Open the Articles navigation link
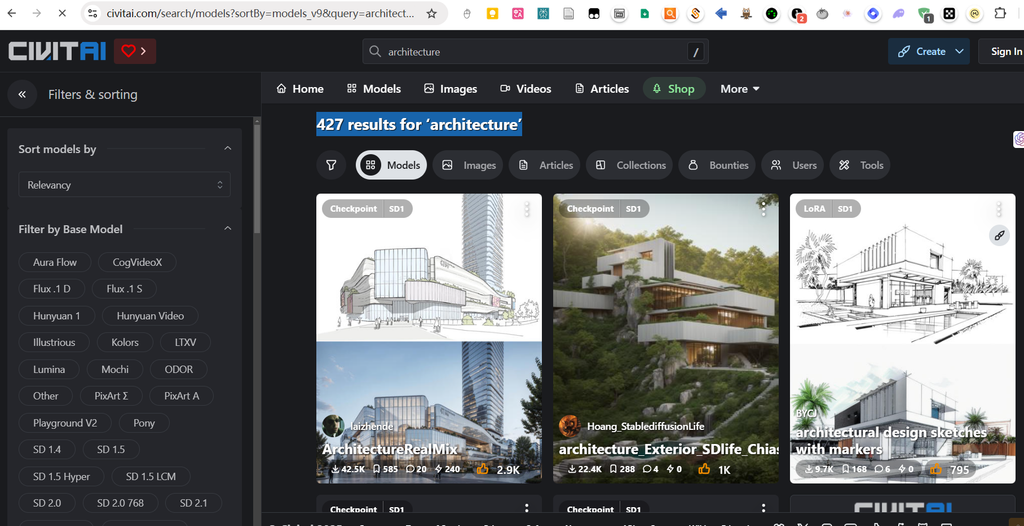Viewport: 1024px width, 526px height. click(x=601, y=89)
